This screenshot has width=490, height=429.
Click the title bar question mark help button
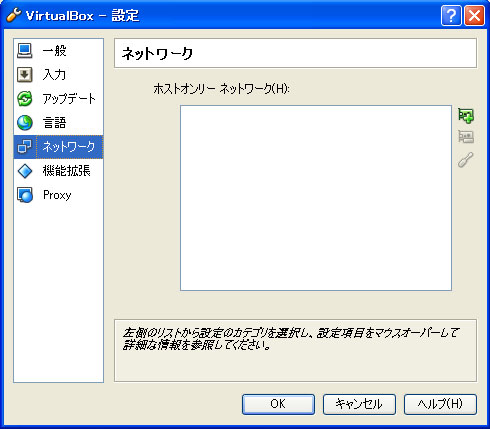[x=451, y=15]
